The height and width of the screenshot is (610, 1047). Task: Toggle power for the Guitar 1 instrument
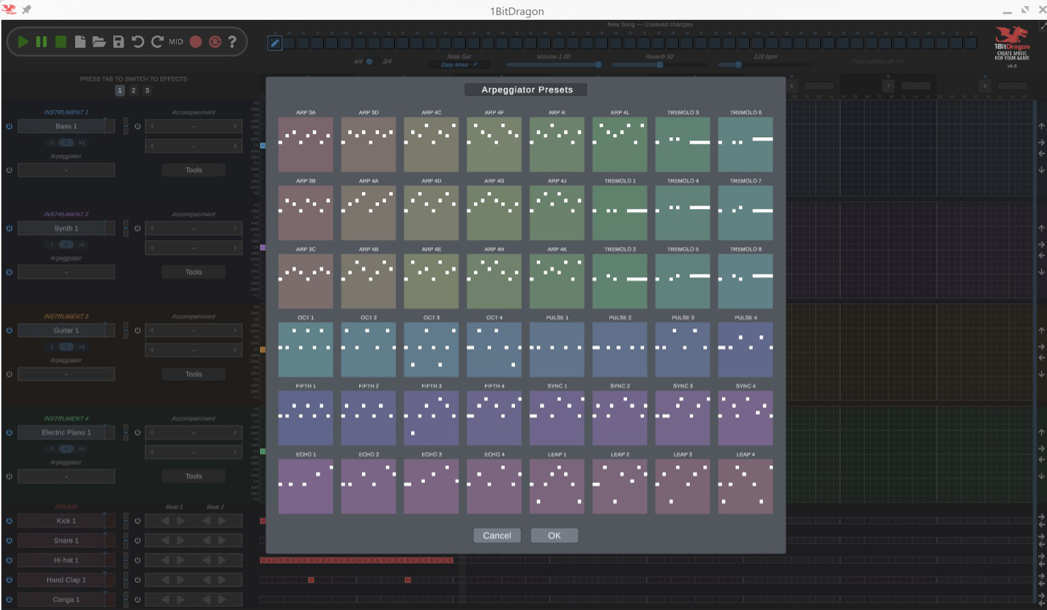point(9,330)
